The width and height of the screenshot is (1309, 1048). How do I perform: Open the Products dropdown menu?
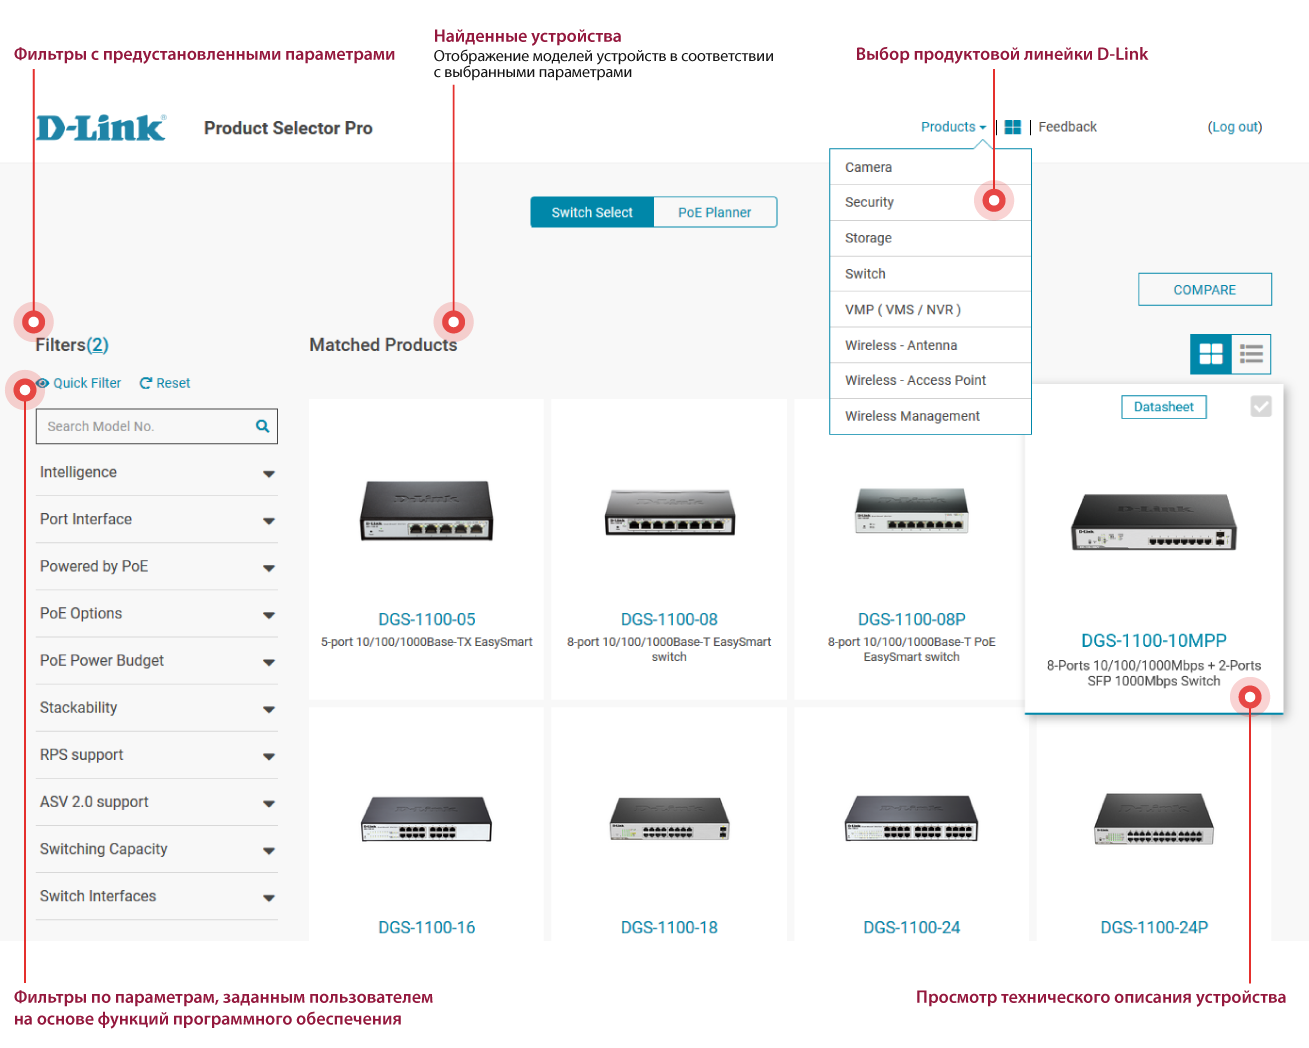click(x=953, y=127)
